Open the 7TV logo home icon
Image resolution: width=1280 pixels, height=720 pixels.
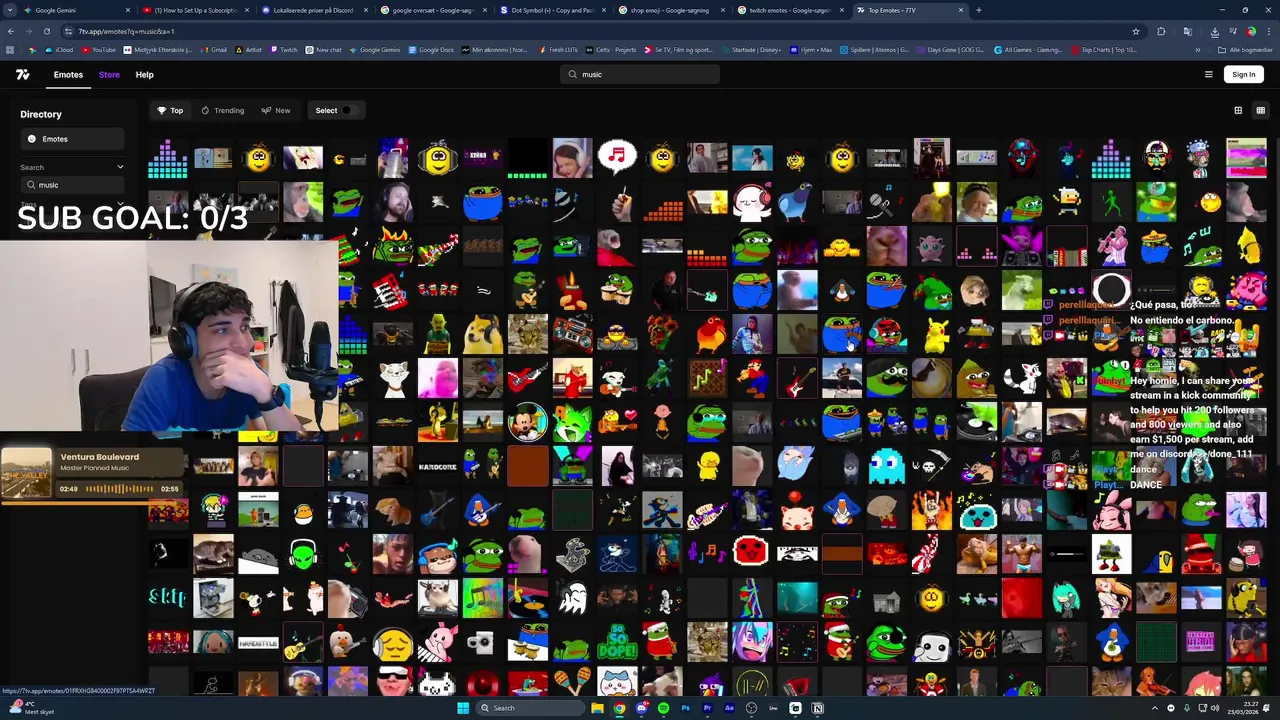click(x=23, y=74)
